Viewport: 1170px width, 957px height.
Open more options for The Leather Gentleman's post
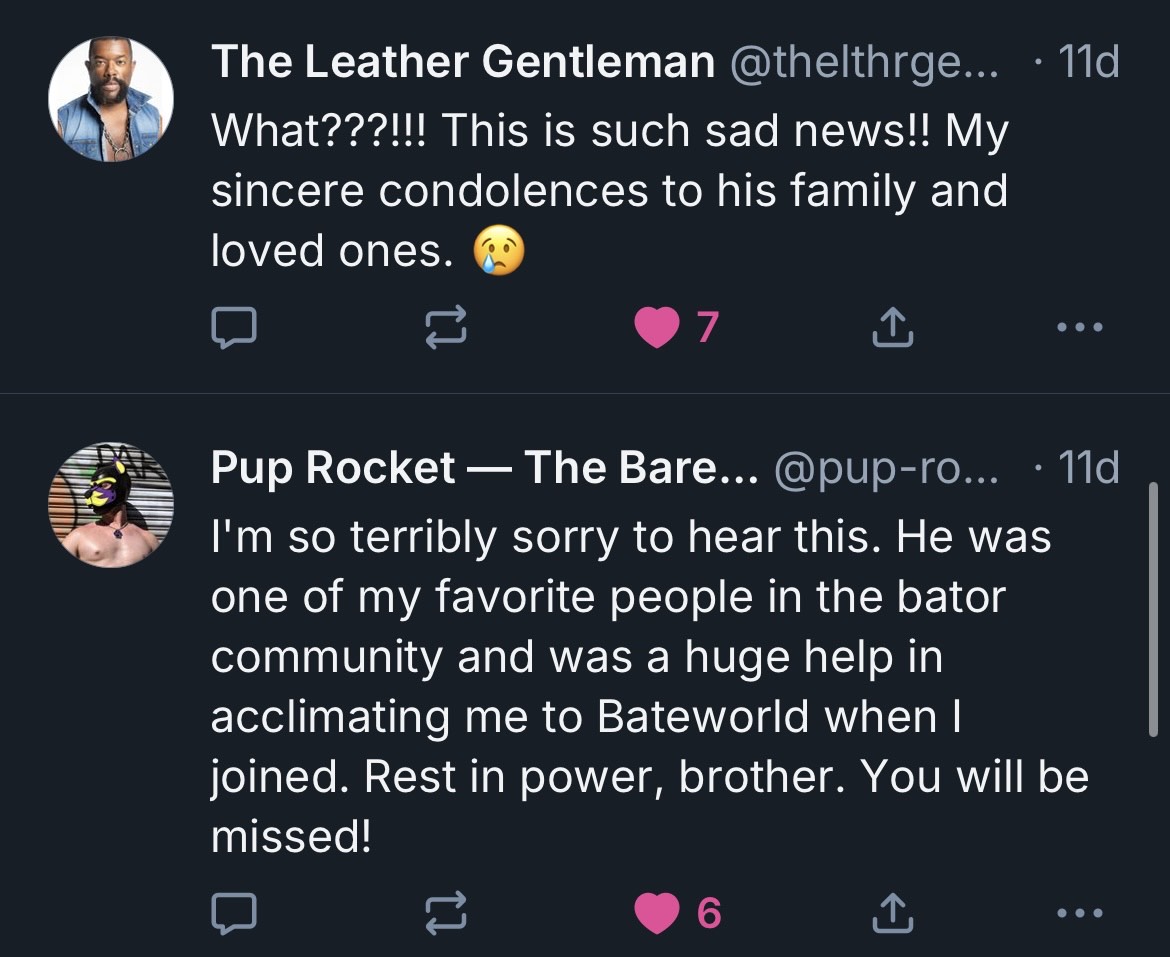click(x=1080, y=327)
